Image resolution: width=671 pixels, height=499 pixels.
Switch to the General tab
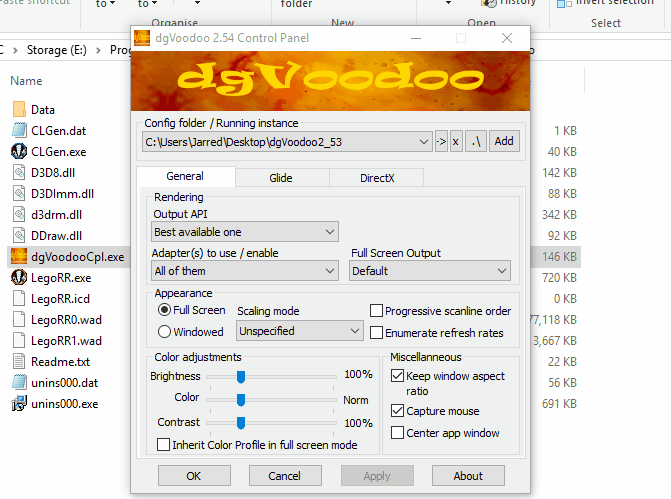pos(185,176)
